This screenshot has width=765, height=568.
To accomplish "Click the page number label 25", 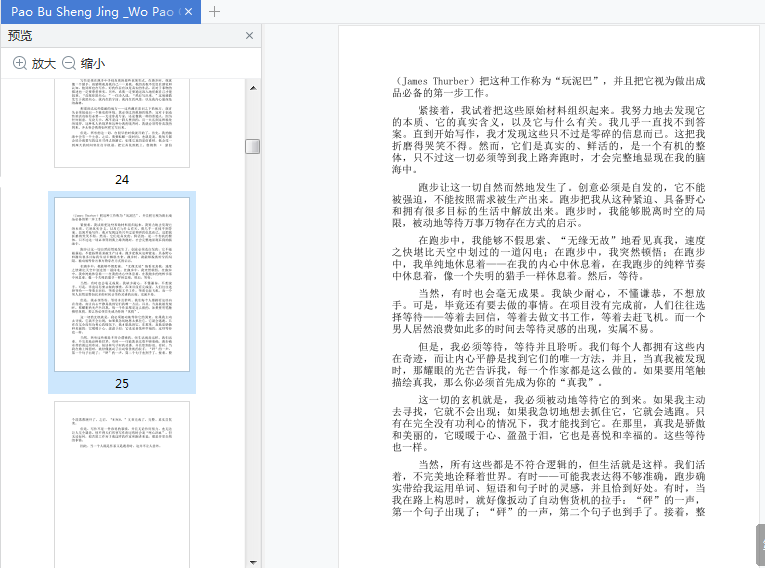I will pos(122,384).
